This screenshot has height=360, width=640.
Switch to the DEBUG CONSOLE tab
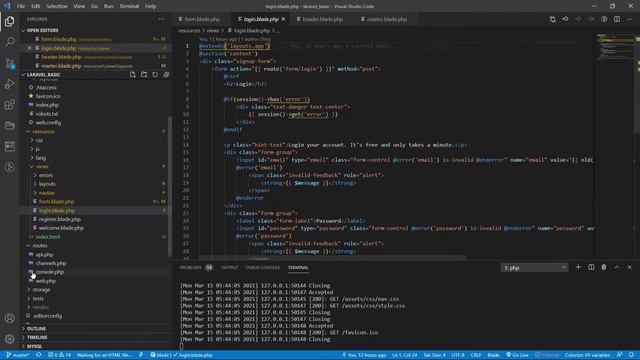click(263, 268)
